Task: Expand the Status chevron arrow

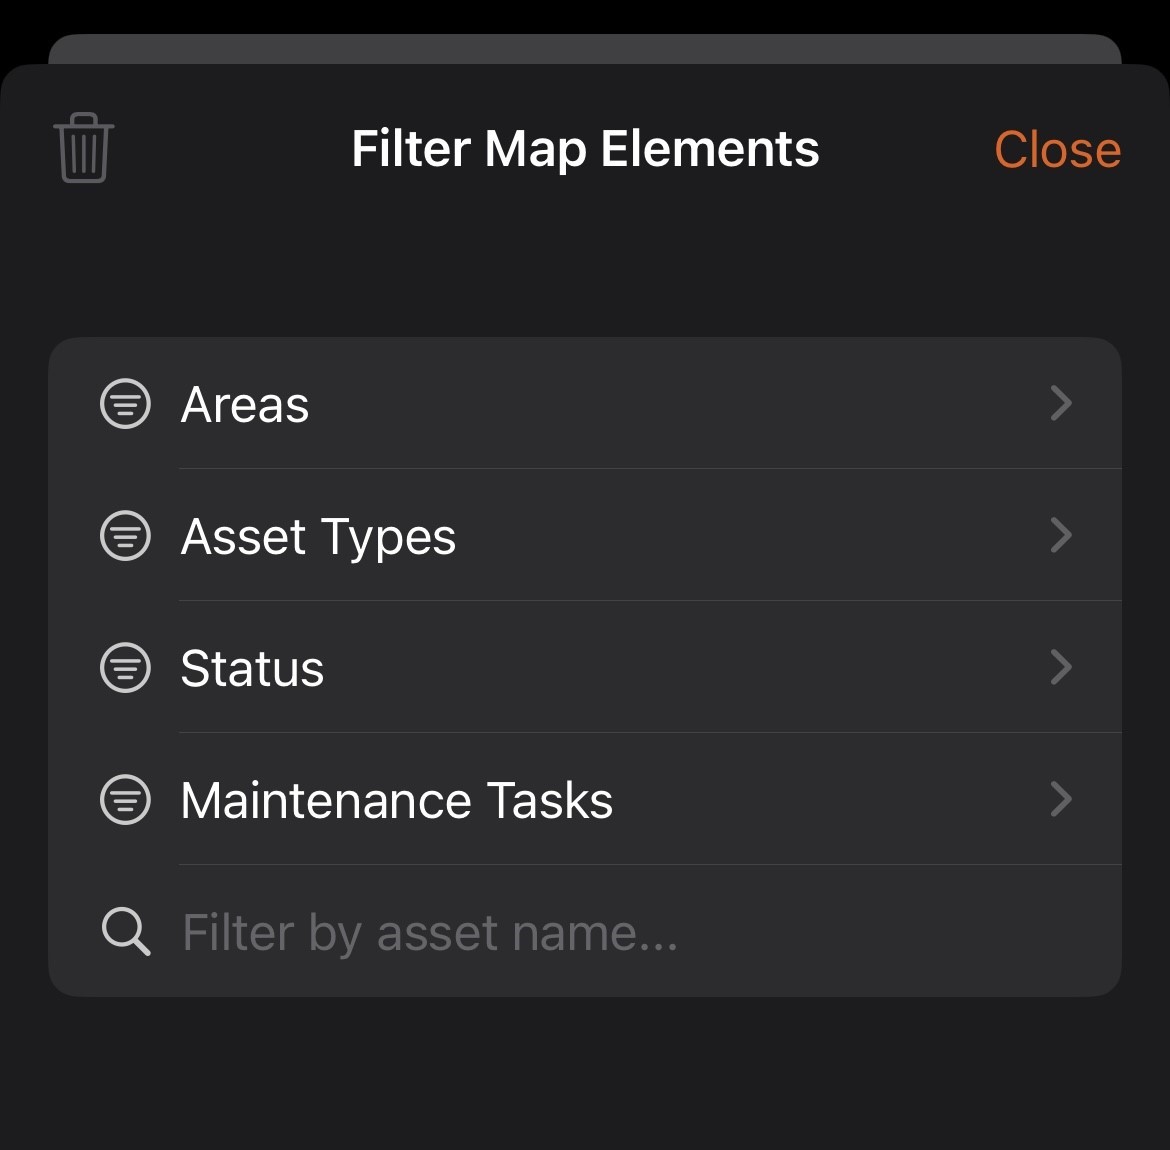Action: pyautogui.click(x=1061, y=668)
